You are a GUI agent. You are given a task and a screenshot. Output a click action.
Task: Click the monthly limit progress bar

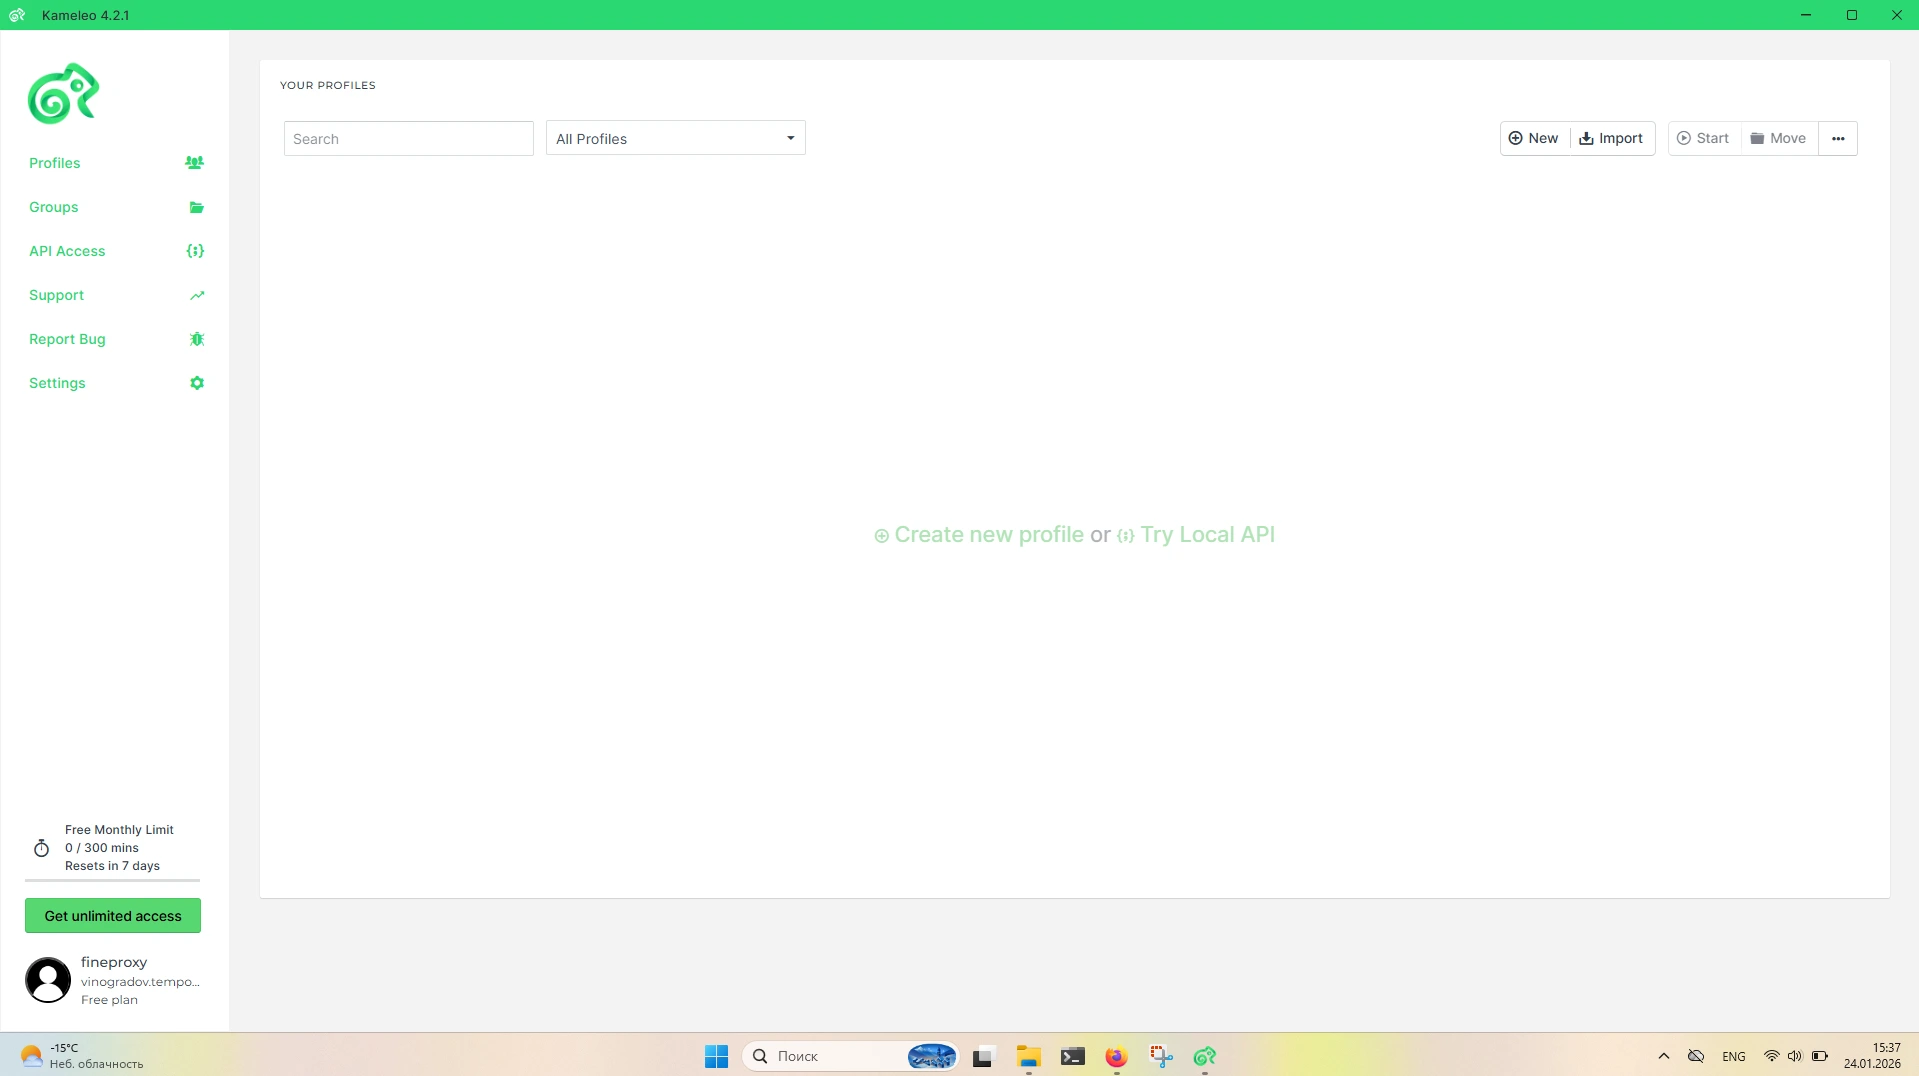(x=112, y=880)
